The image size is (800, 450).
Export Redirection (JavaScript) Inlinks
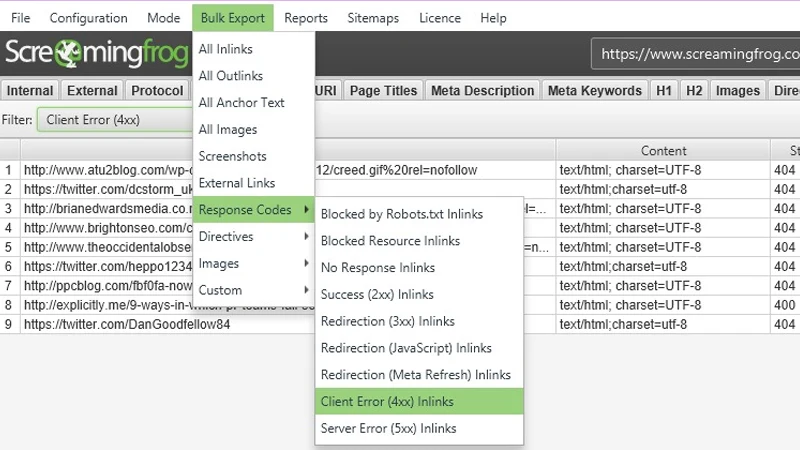[419, 348]
